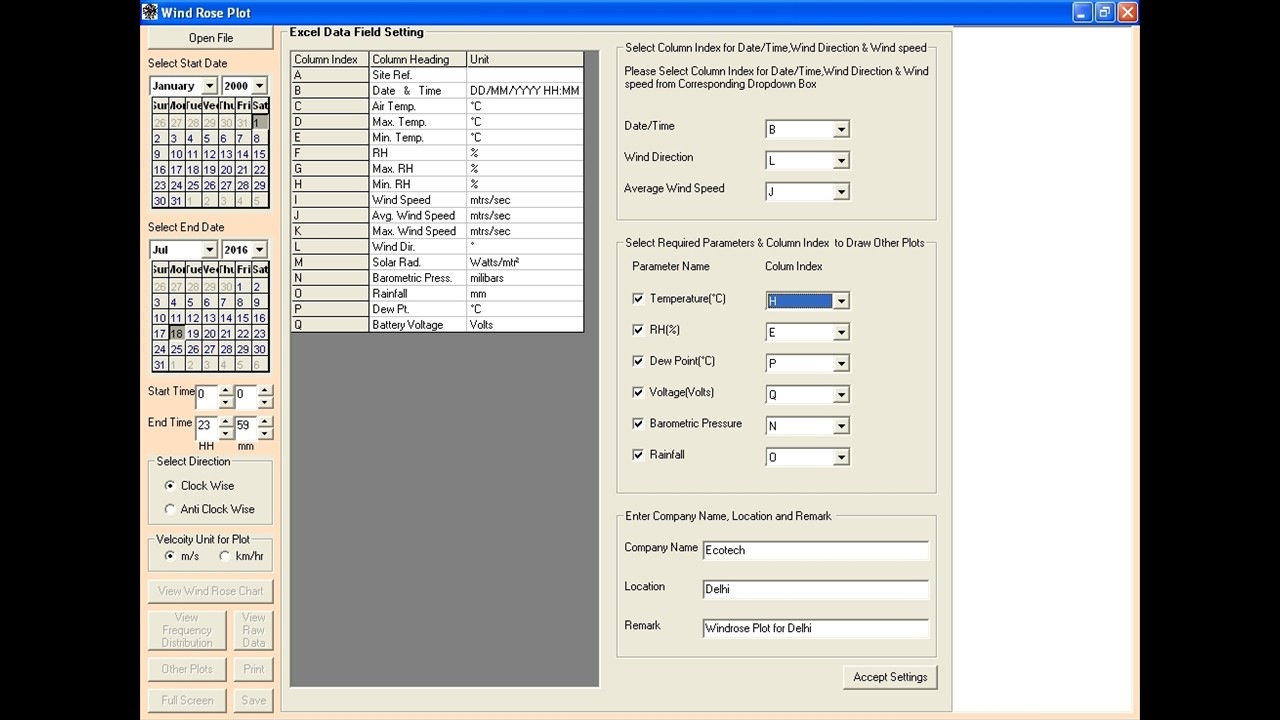The height and width of the screenshot is (720, 1280).
Task: Open the Average Wind Speed column dropdown
Action: [841, 192]
